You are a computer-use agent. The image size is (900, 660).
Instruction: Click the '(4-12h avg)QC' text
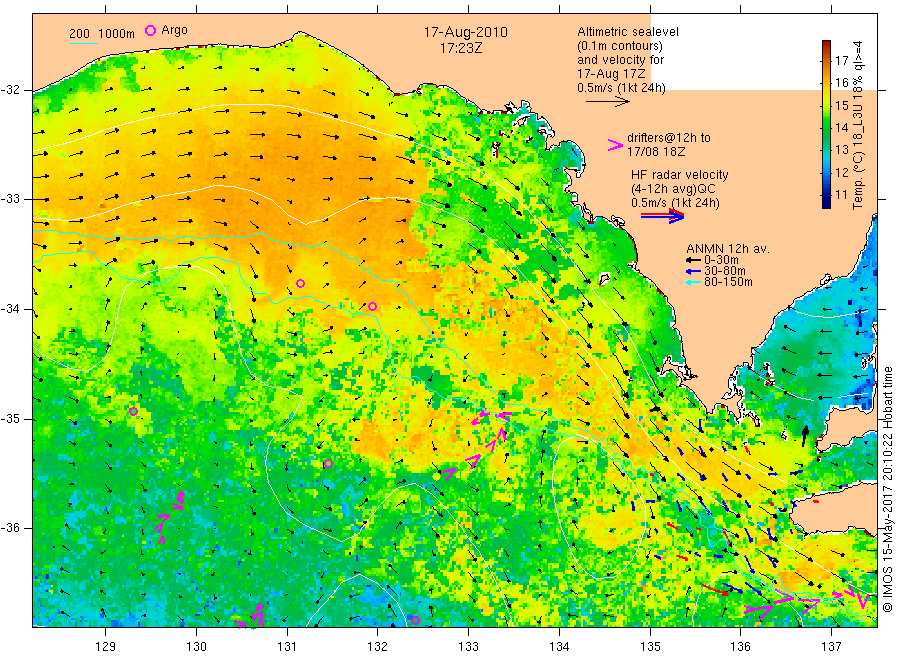click(673, 189)
